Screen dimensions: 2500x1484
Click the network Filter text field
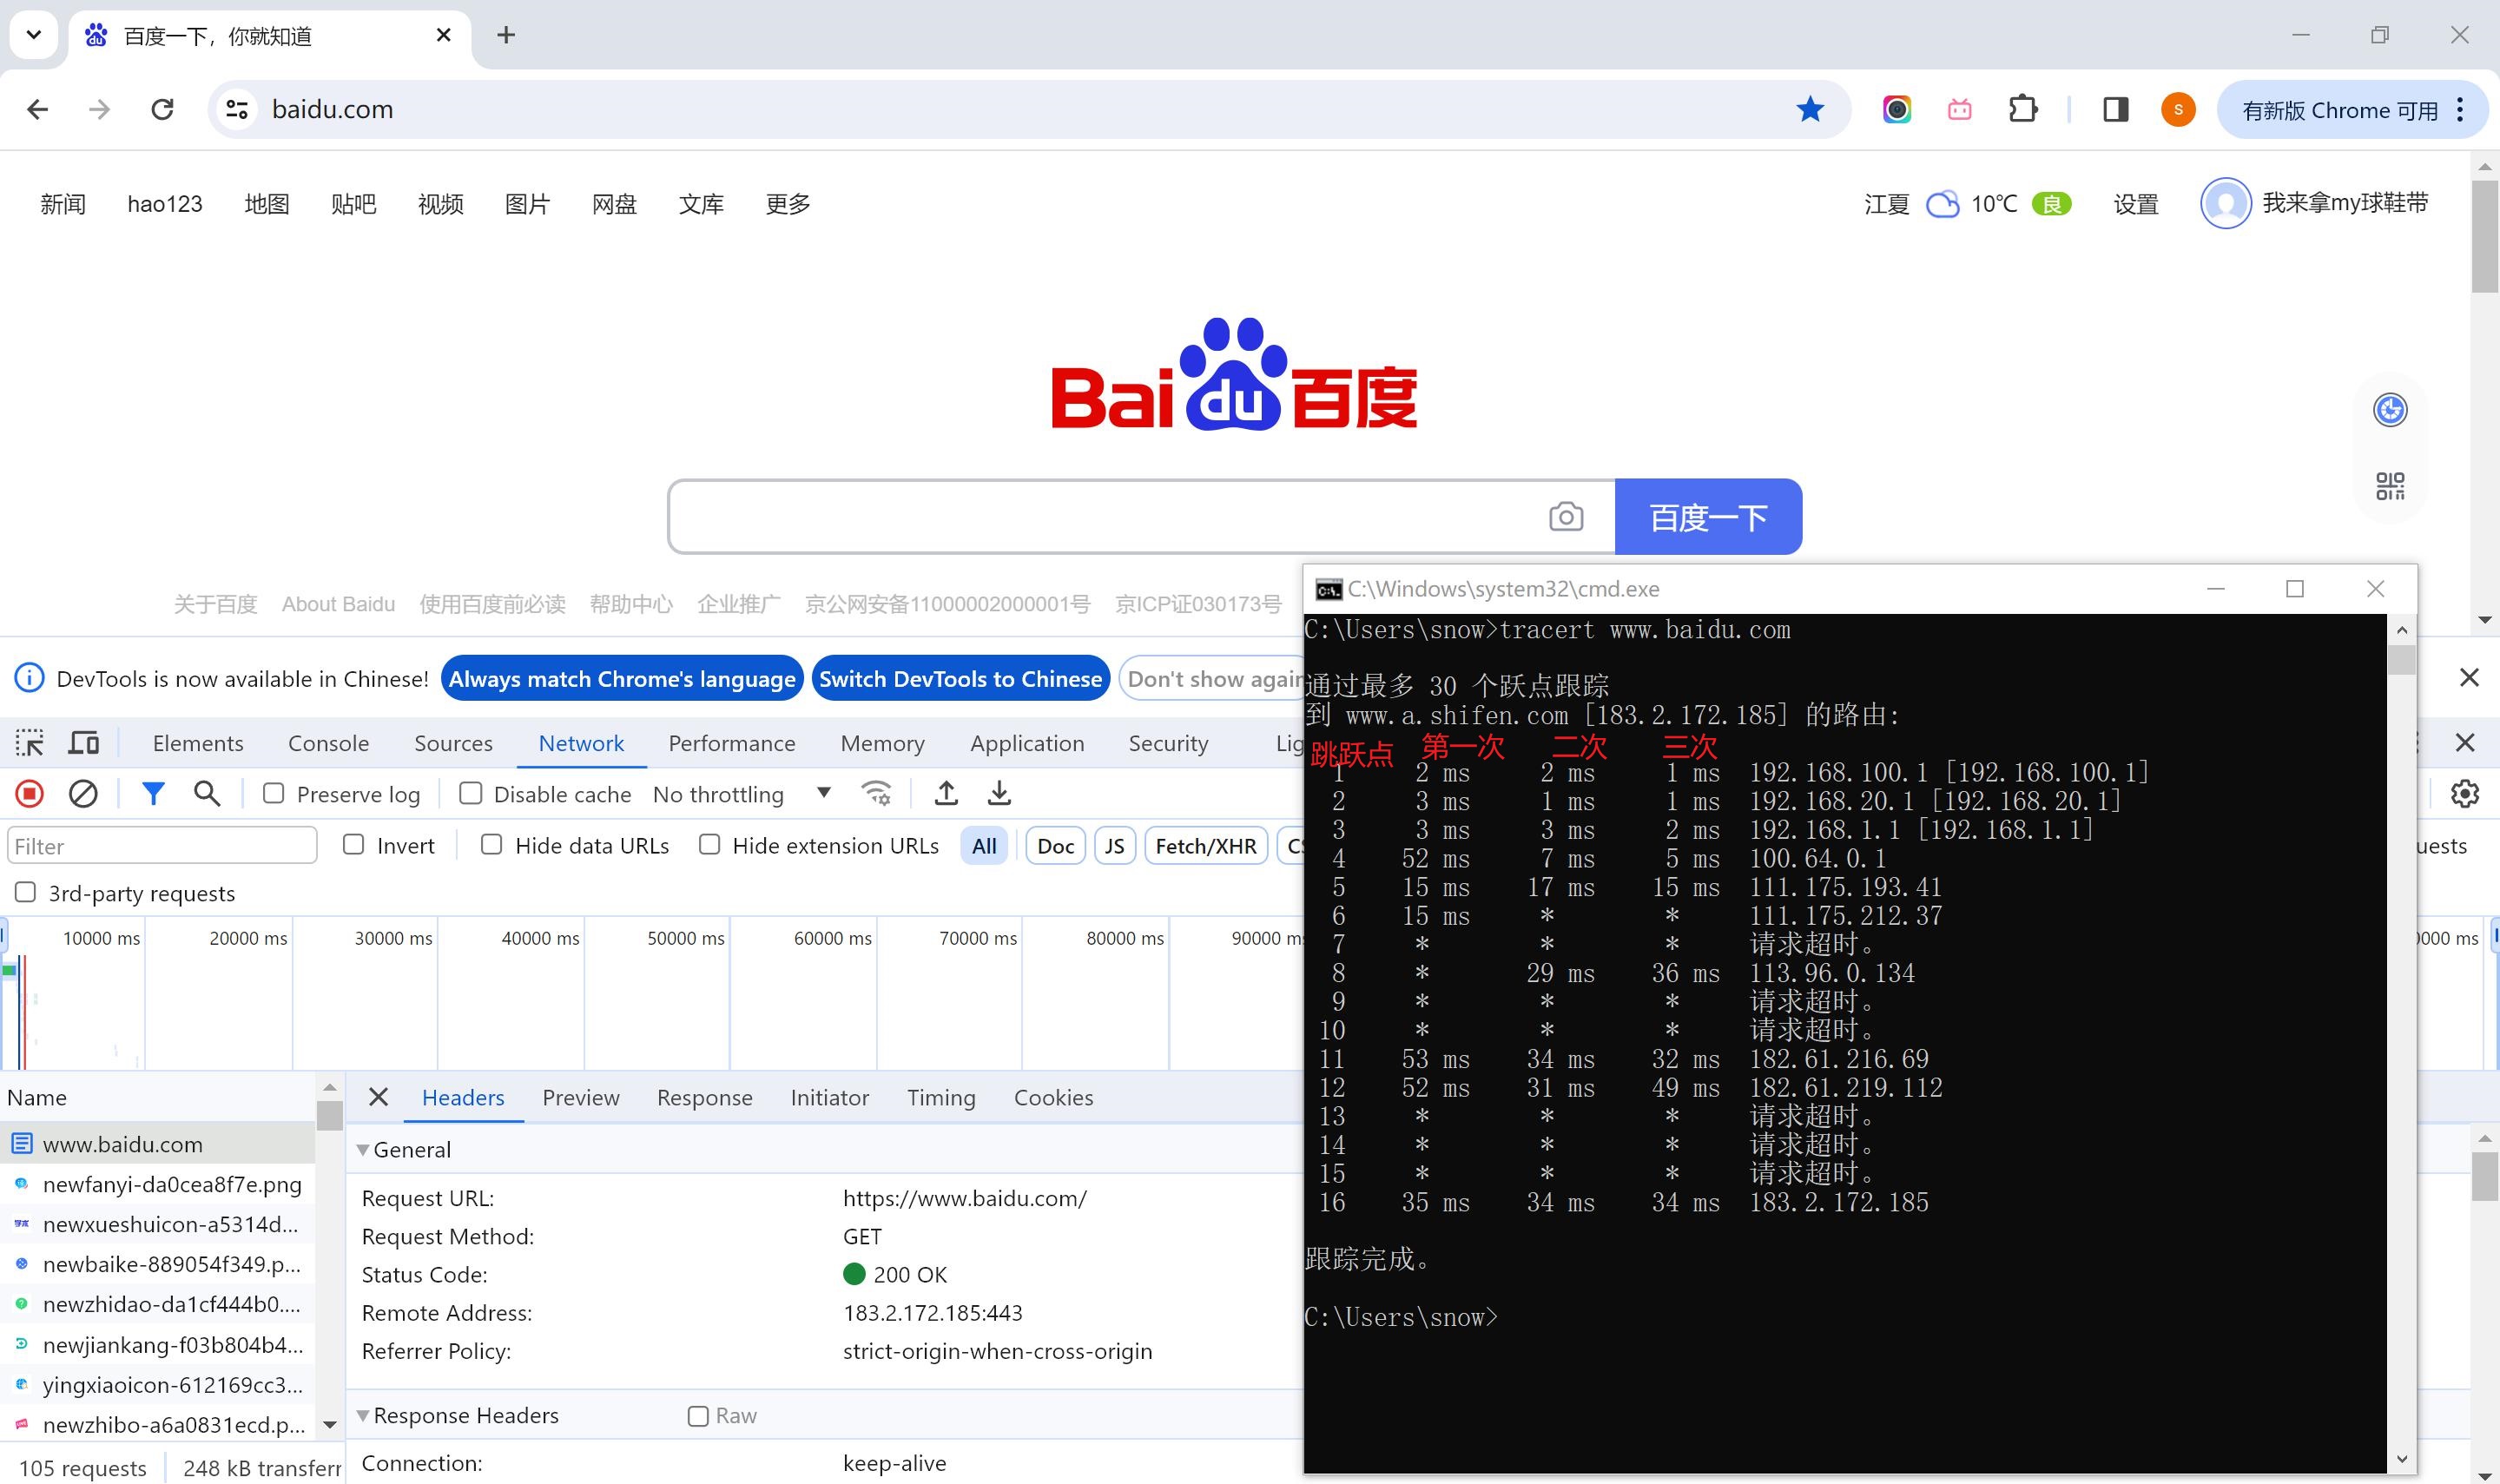coord(162,846)
